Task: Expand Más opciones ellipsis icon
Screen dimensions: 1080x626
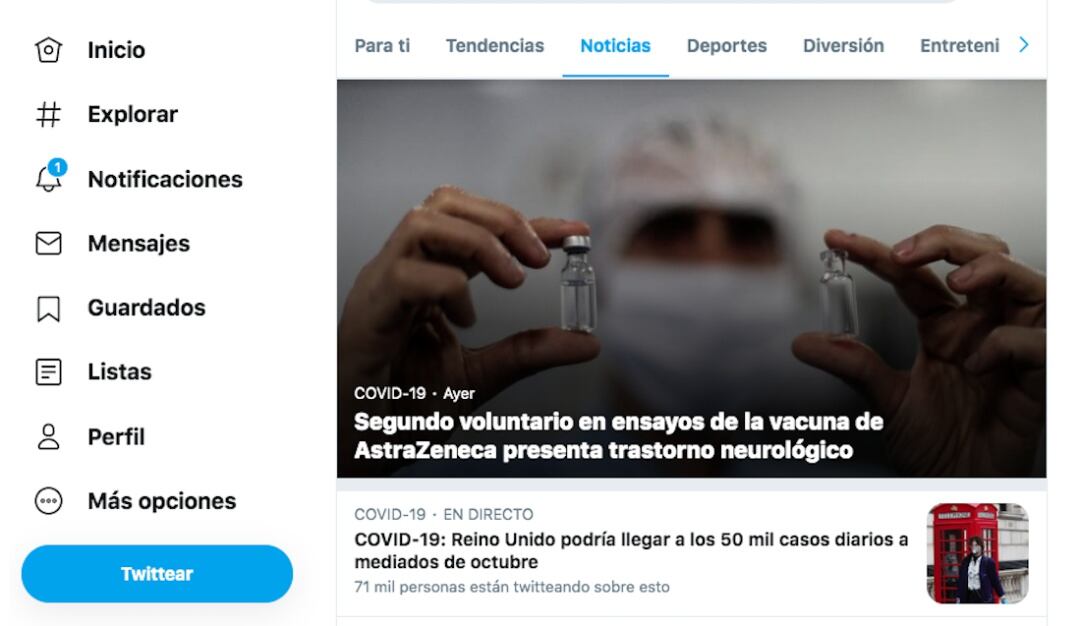Action: click(48, 501)
